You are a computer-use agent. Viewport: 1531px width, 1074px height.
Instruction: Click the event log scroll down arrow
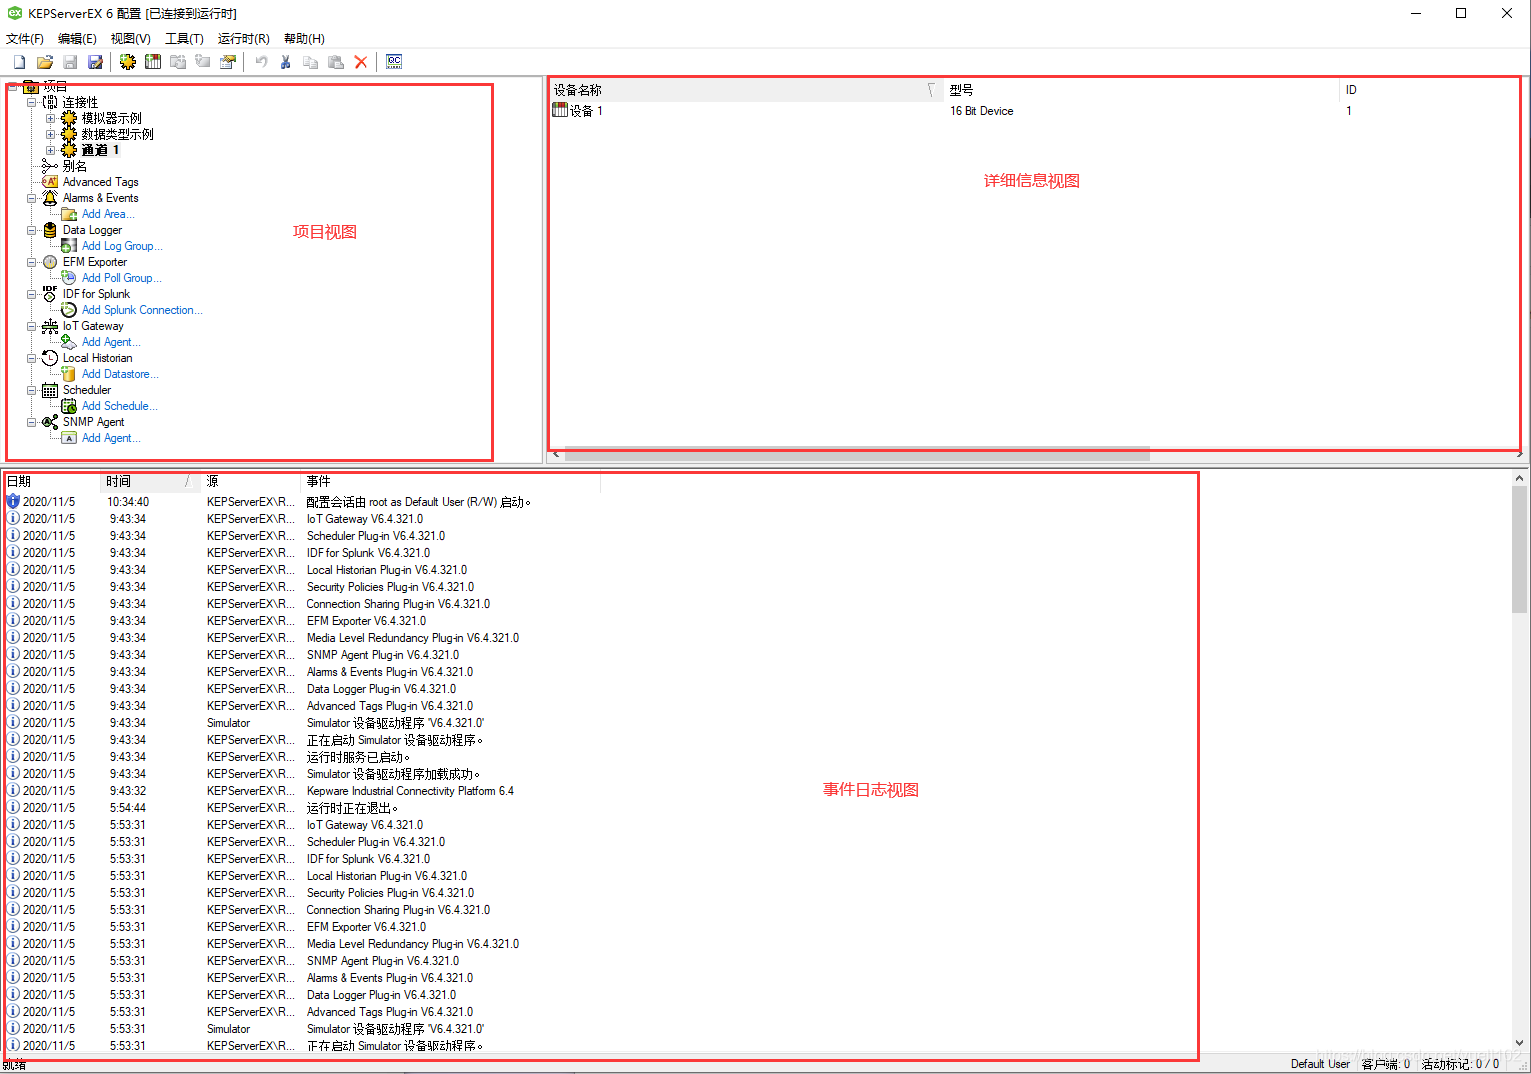pos(1520,1043)
